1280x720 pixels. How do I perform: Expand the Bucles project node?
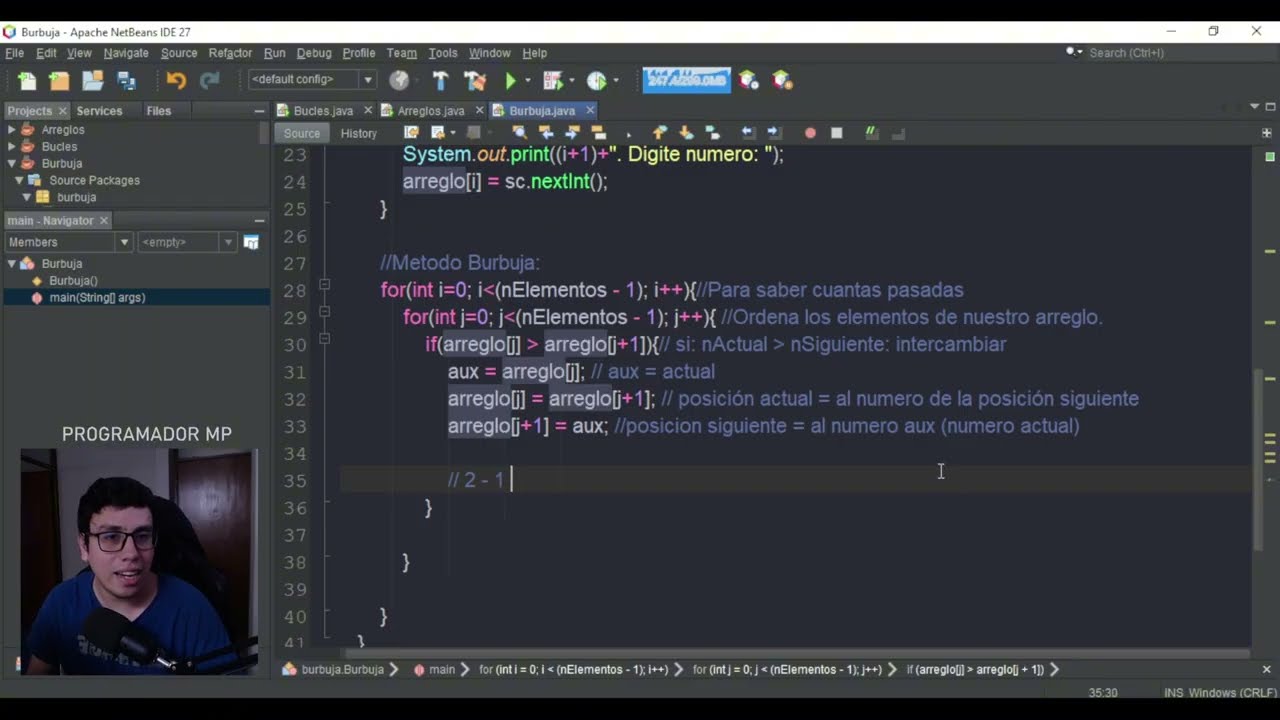click(x=11, y=147)
